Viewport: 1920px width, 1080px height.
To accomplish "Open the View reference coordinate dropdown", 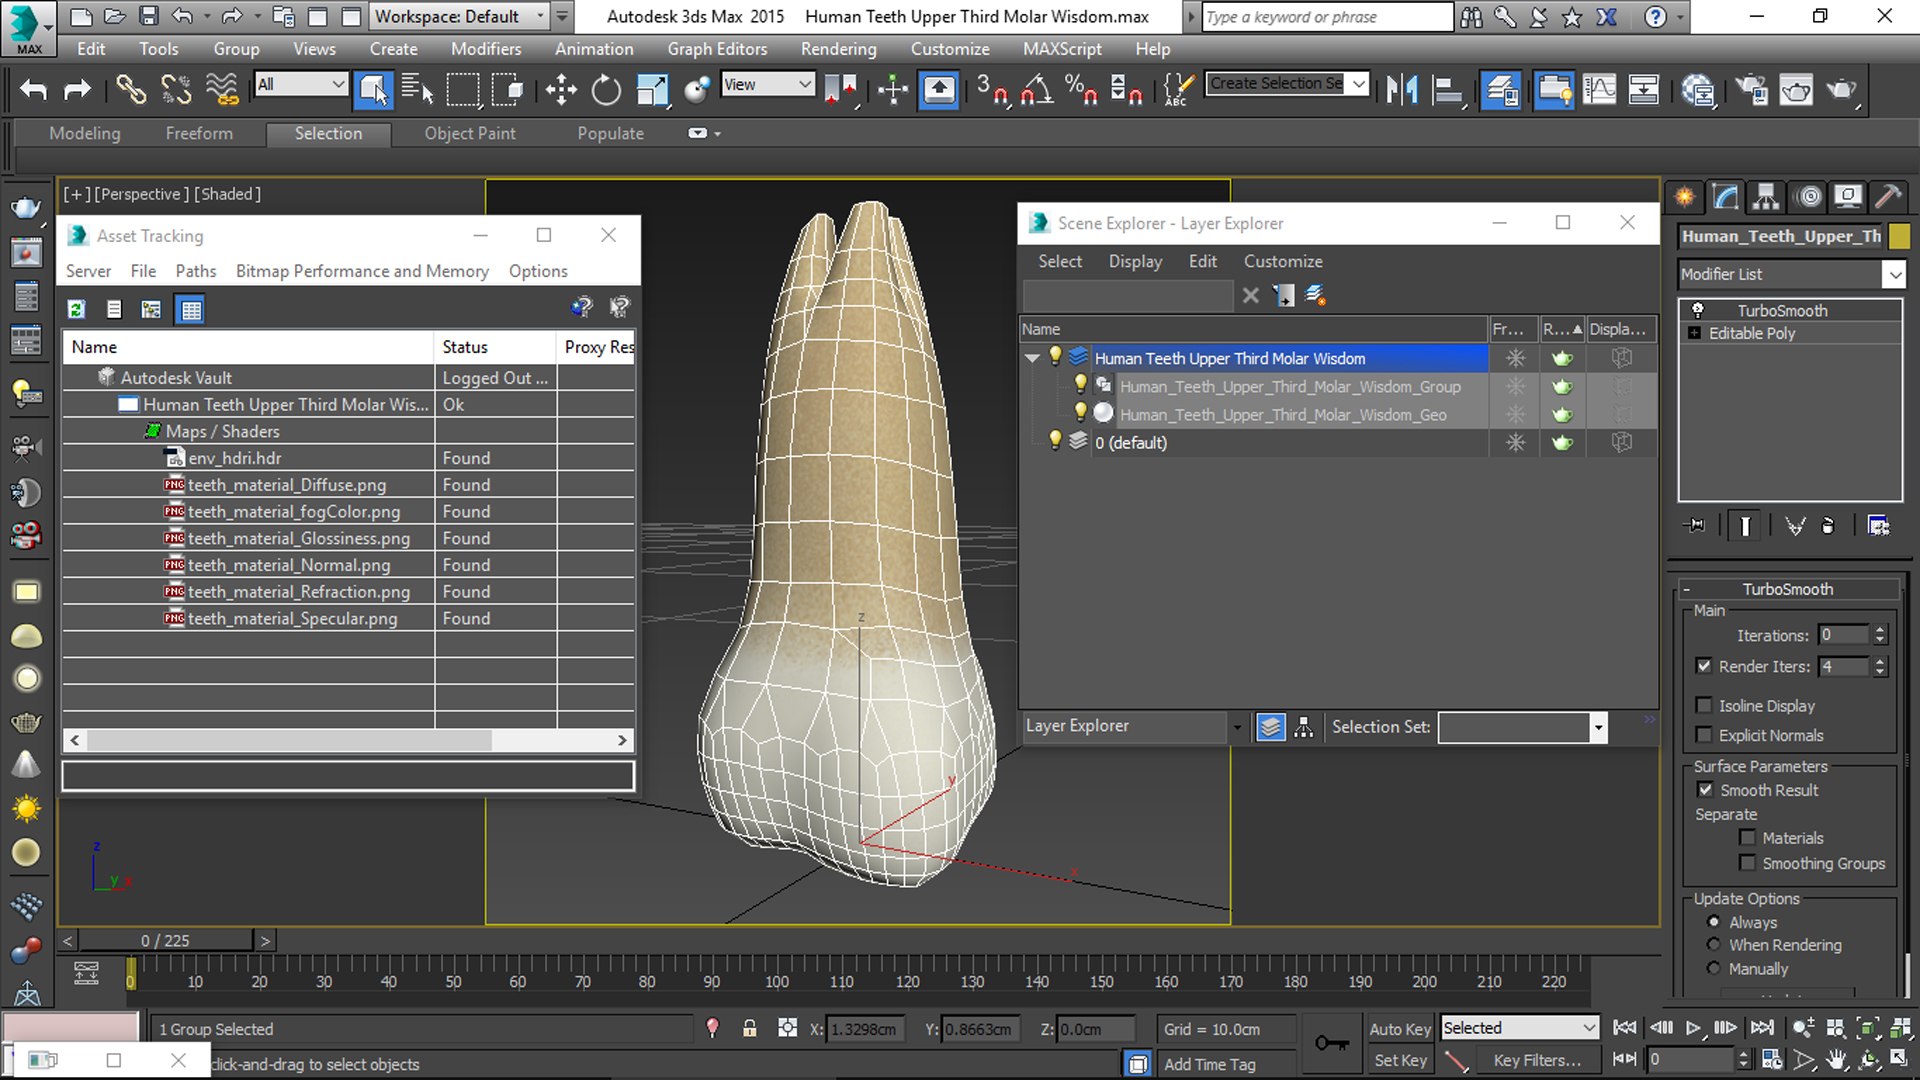I will point(767,85).
